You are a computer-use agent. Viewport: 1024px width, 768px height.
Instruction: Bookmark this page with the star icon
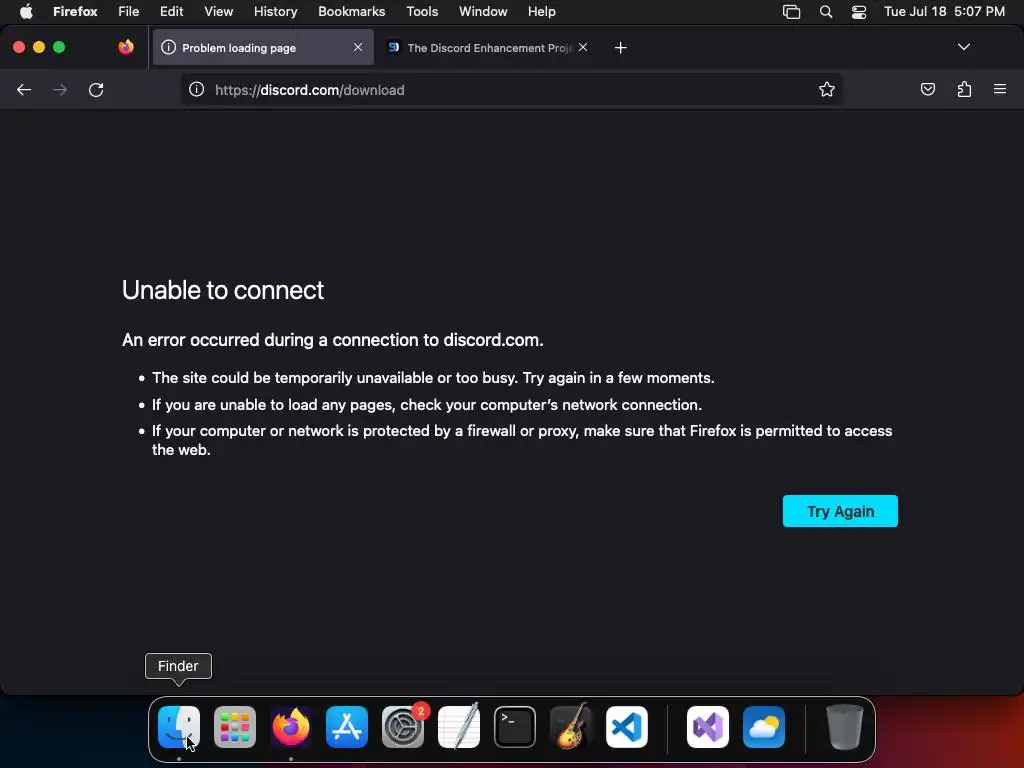click(827, 89)
